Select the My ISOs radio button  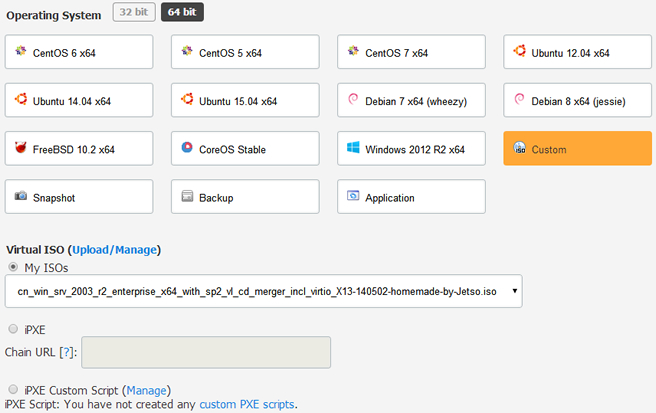pos(12,267)
